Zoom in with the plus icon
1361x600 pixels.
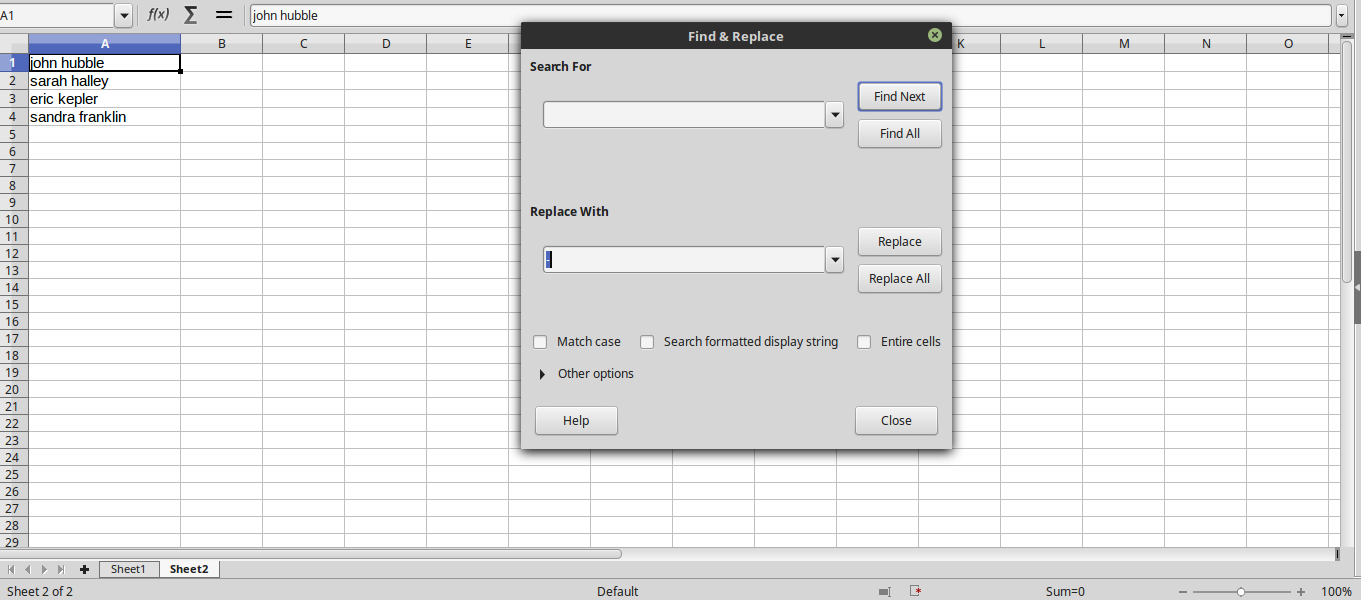1300,591
